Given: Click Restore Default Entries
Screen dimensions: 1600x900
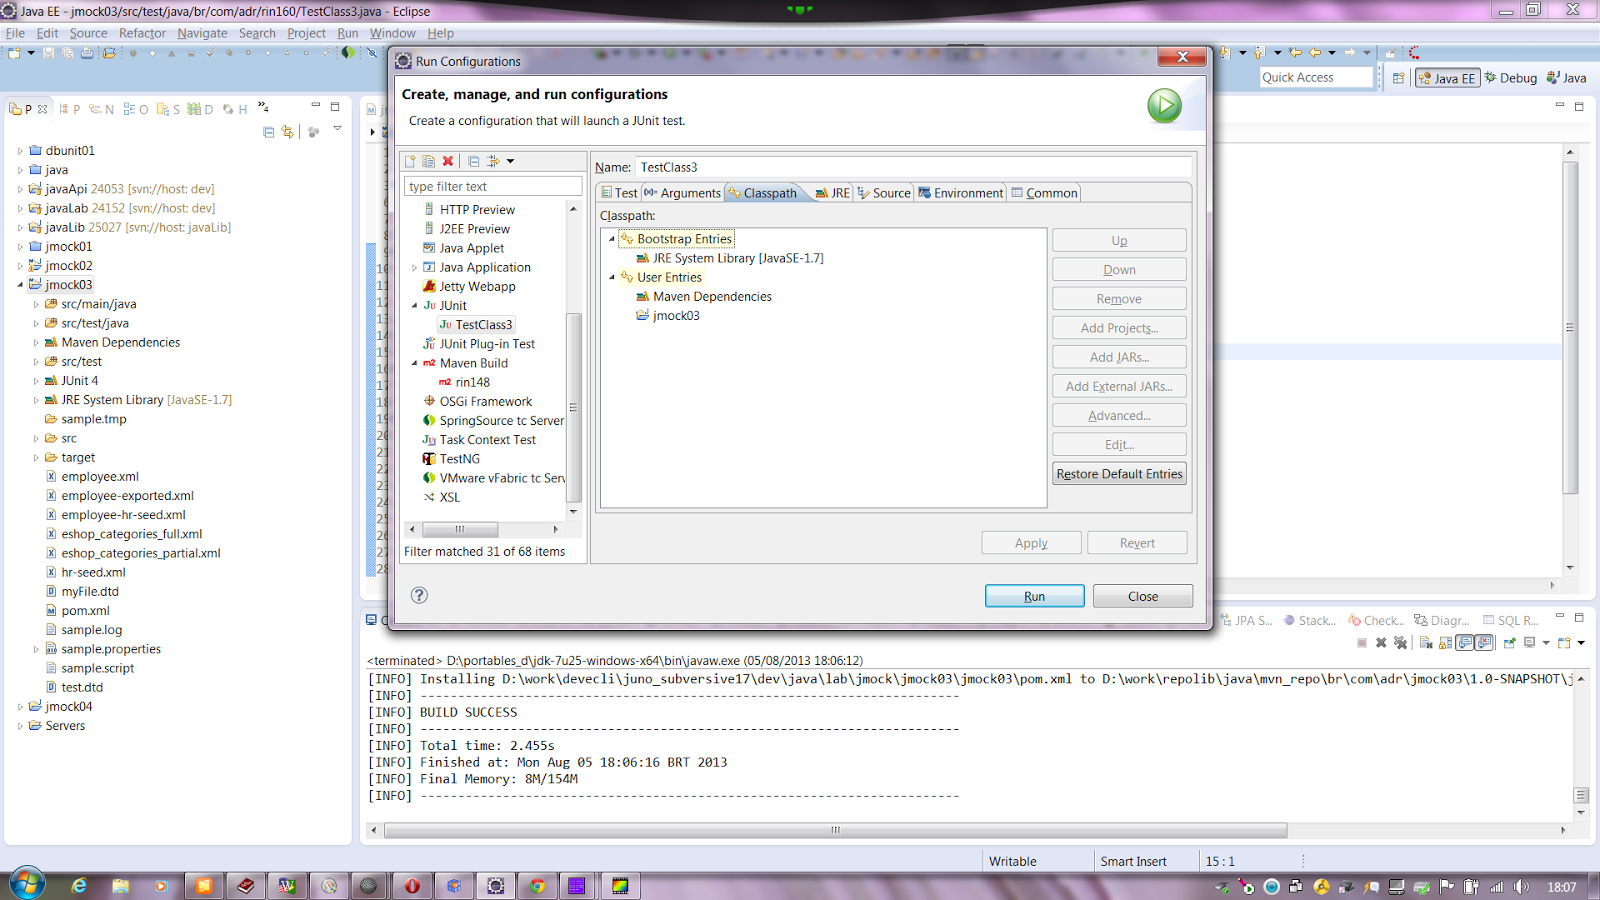Looking at the screenshot, I should 1119,474.
